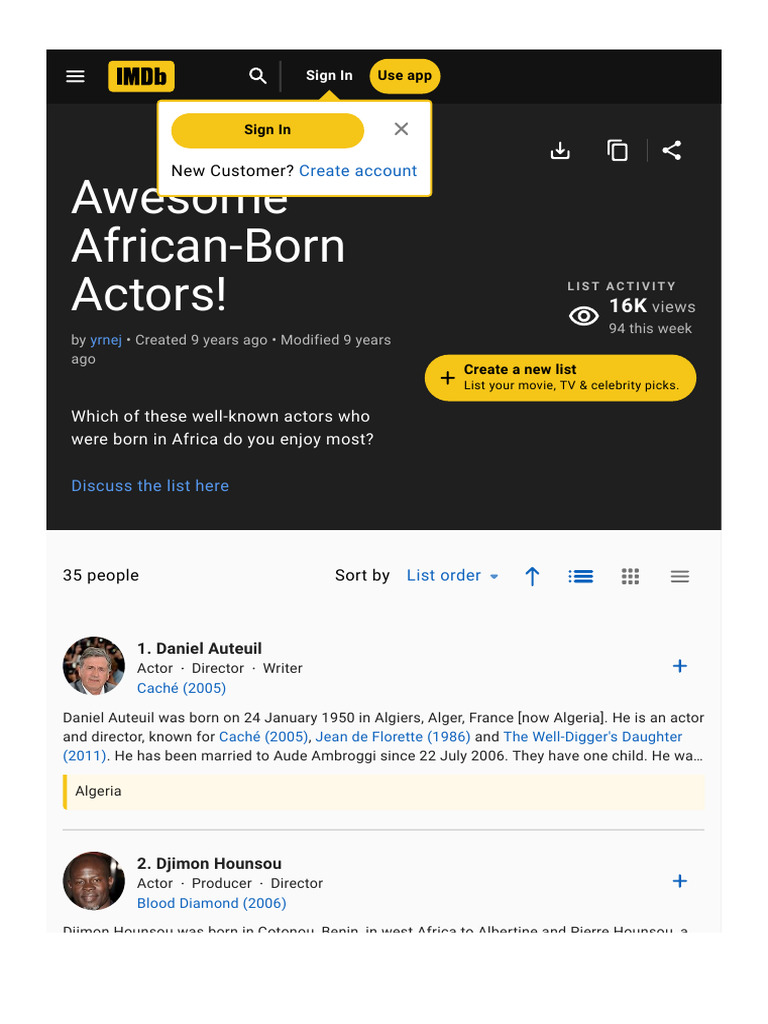Click Sign In in the header bar
The height and width of the screenshot is (1024, 768).
[x=329, y=76]
